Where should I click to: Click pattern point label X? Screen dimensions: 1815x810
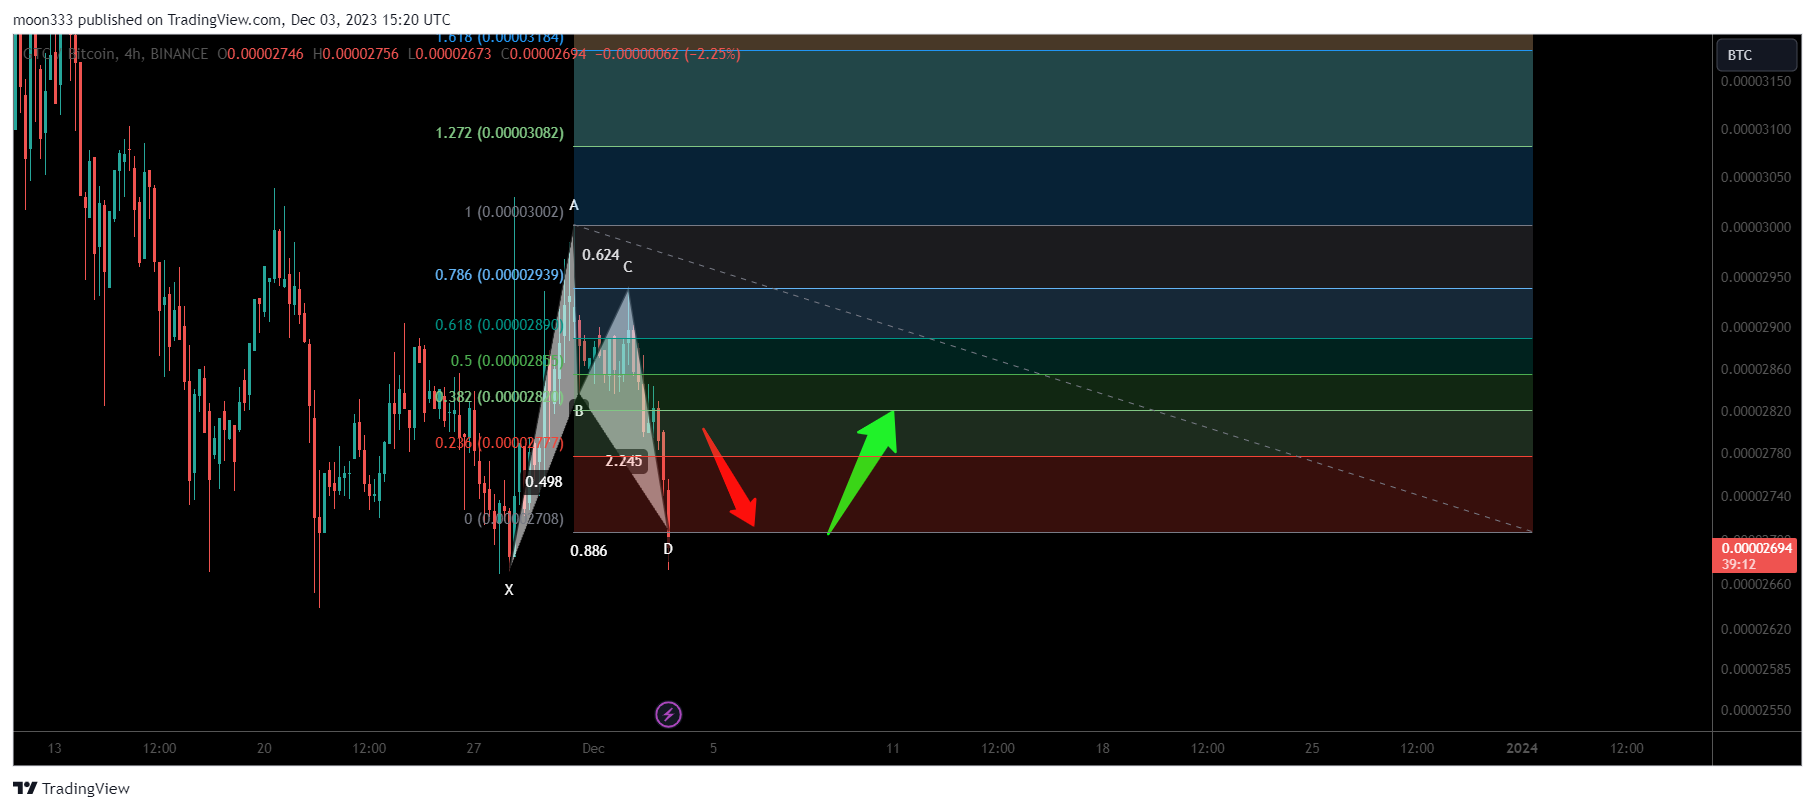tap(509, 590)
